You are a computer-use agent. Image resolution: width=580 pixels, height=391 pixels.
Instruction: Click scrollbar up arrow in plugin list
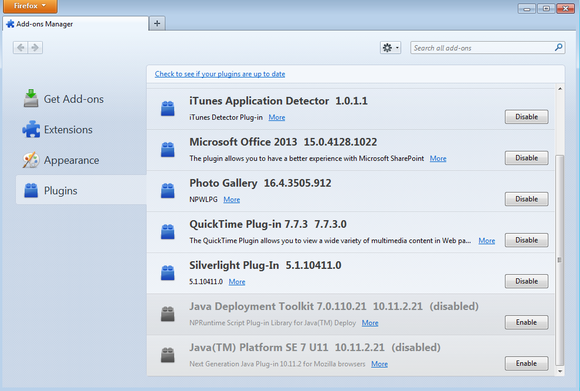(560, 89)
